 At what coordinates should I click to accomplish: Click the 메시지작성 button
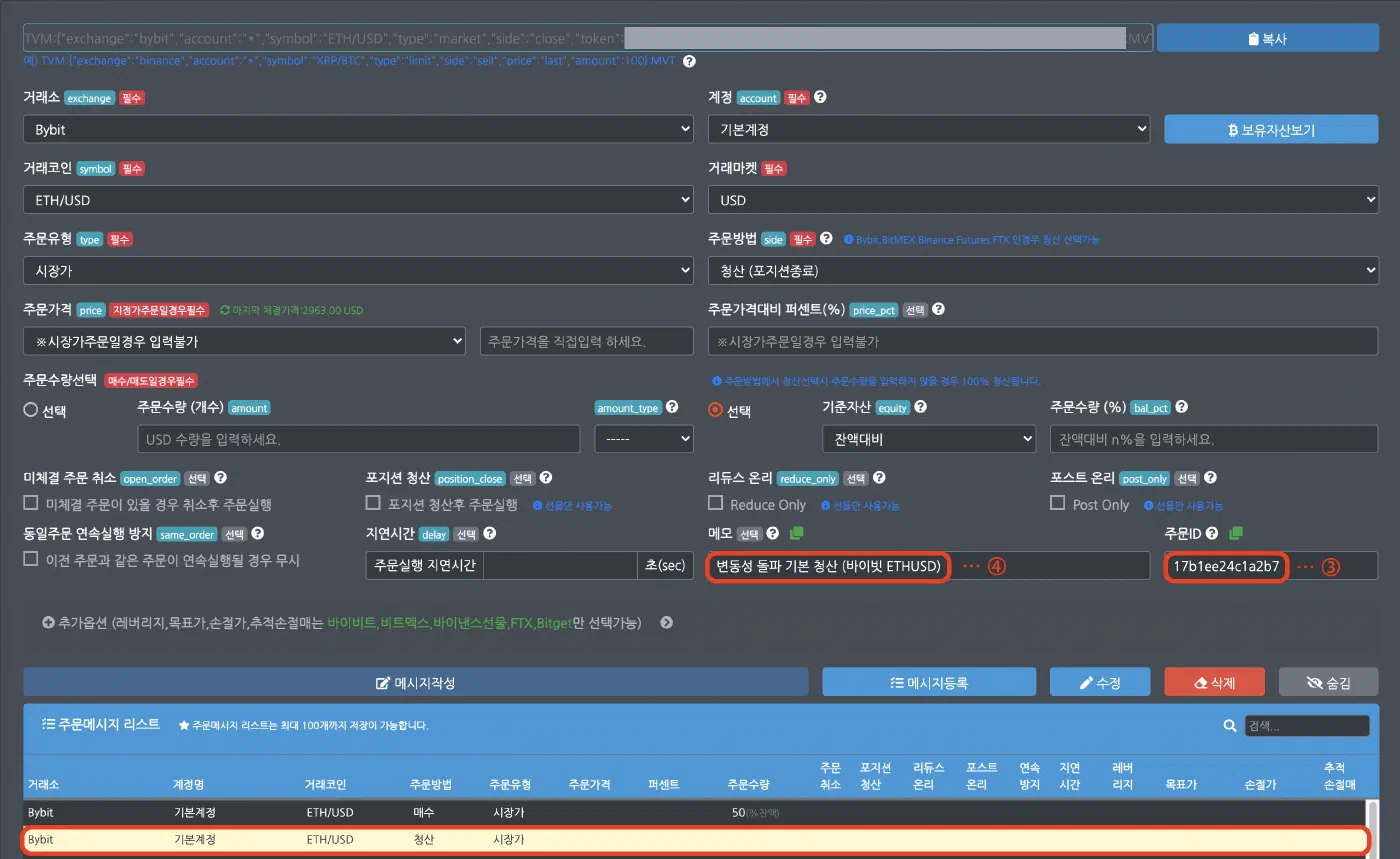click(x=415, y=682)
